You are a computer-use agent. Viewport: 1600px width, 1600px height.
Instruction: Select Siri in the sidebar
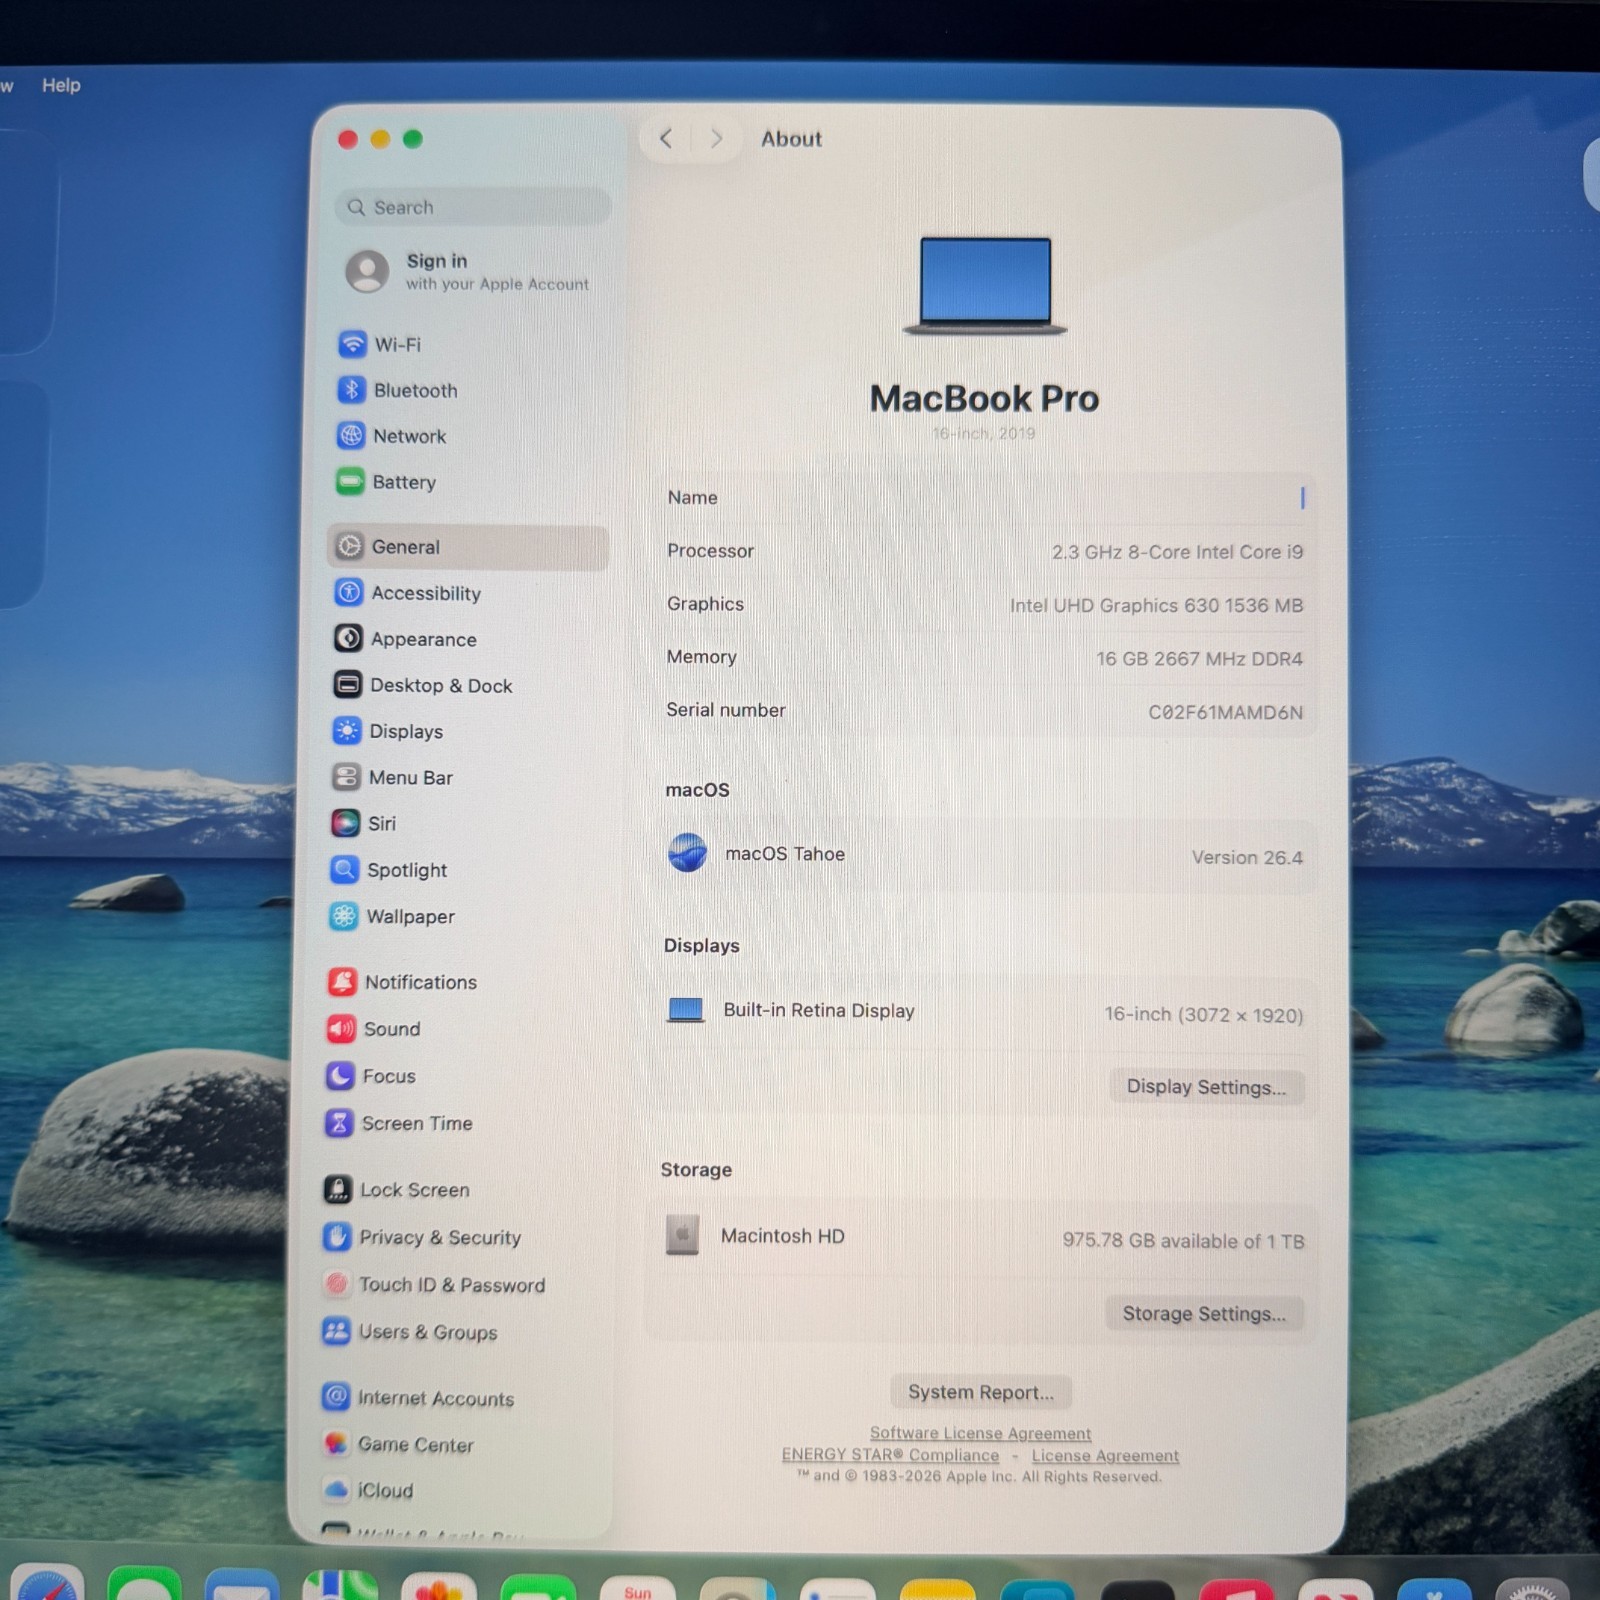[x=381, y=824]
